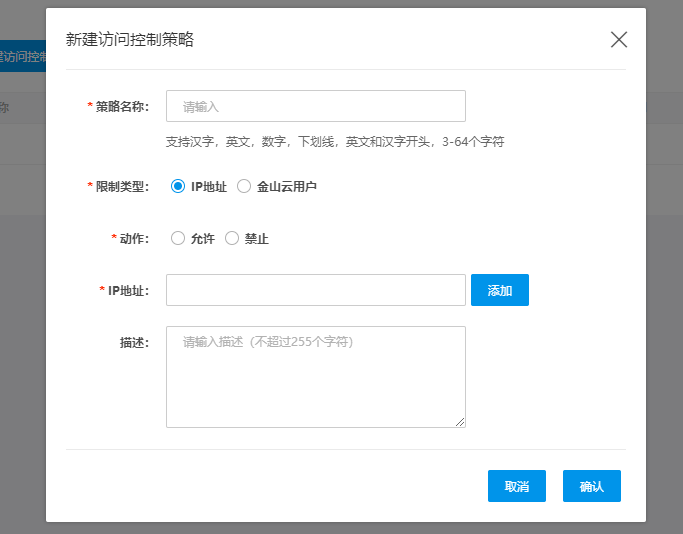The width and height of the screenshot is (683, 534).
Task: Select the IP地址 restriction type radio button
Action: click(x=179, y=186)
